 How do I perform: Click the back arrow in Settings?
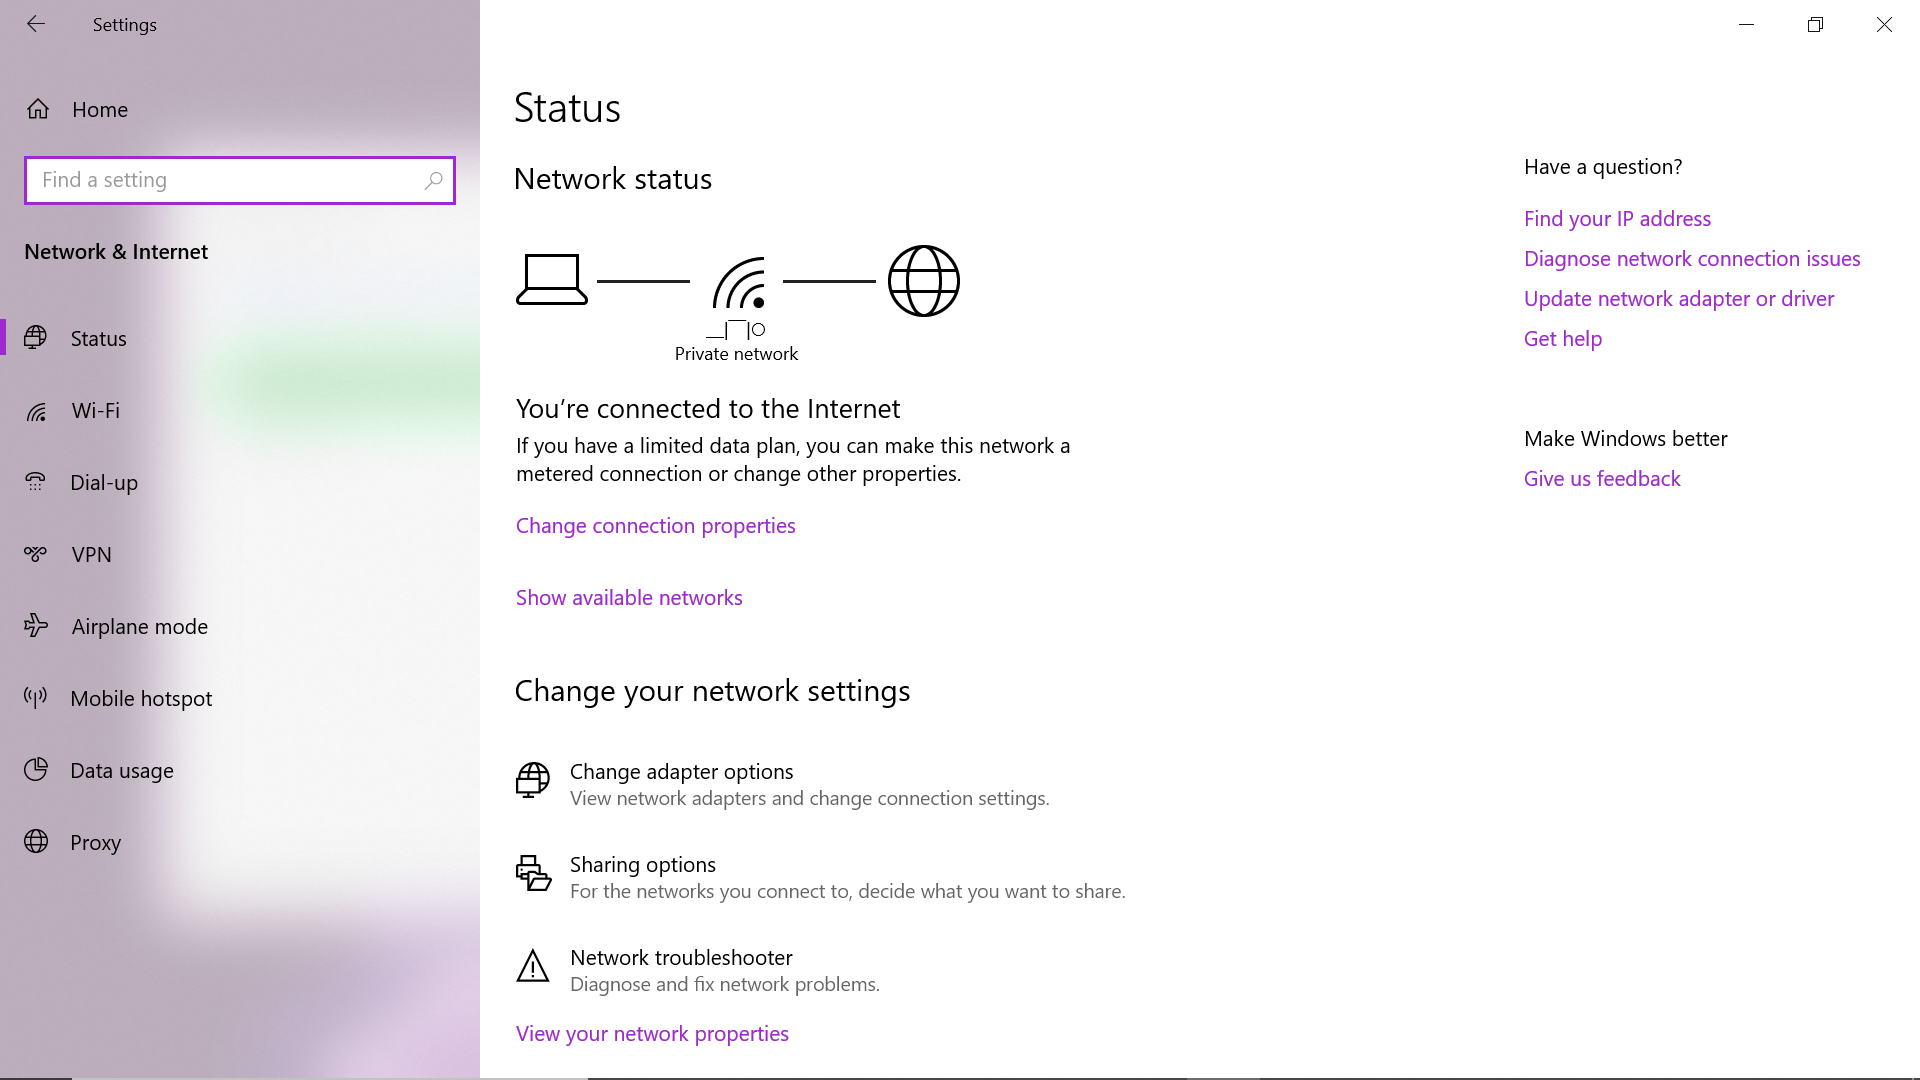[x=36, y=24]
